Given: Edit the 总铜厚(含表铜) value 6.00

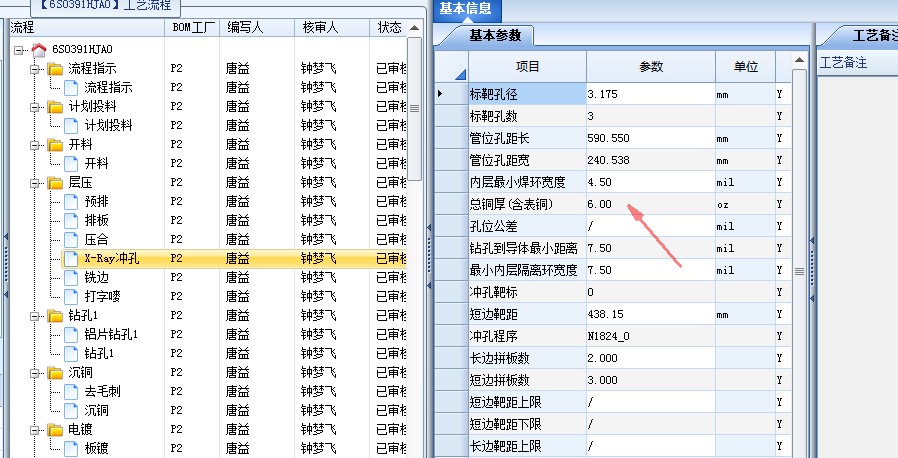Looking at the screenshot, I should tap(651, 204).
